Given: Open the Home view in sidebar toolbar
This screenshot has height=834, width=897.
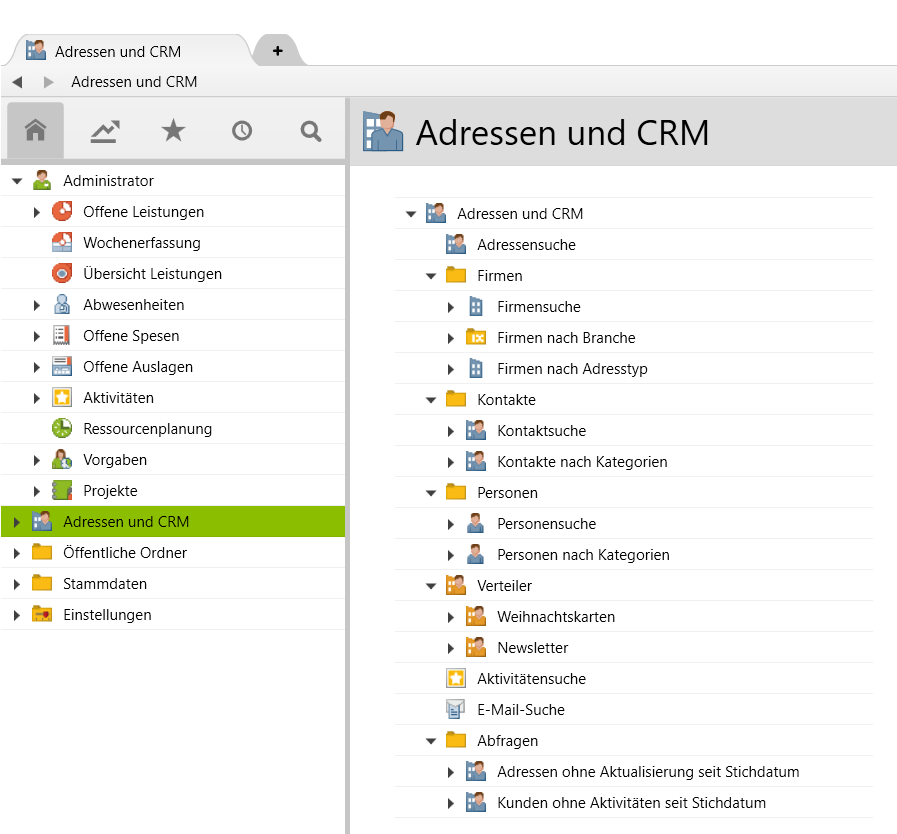Looking at the screenshot, I should coord(35,130).
